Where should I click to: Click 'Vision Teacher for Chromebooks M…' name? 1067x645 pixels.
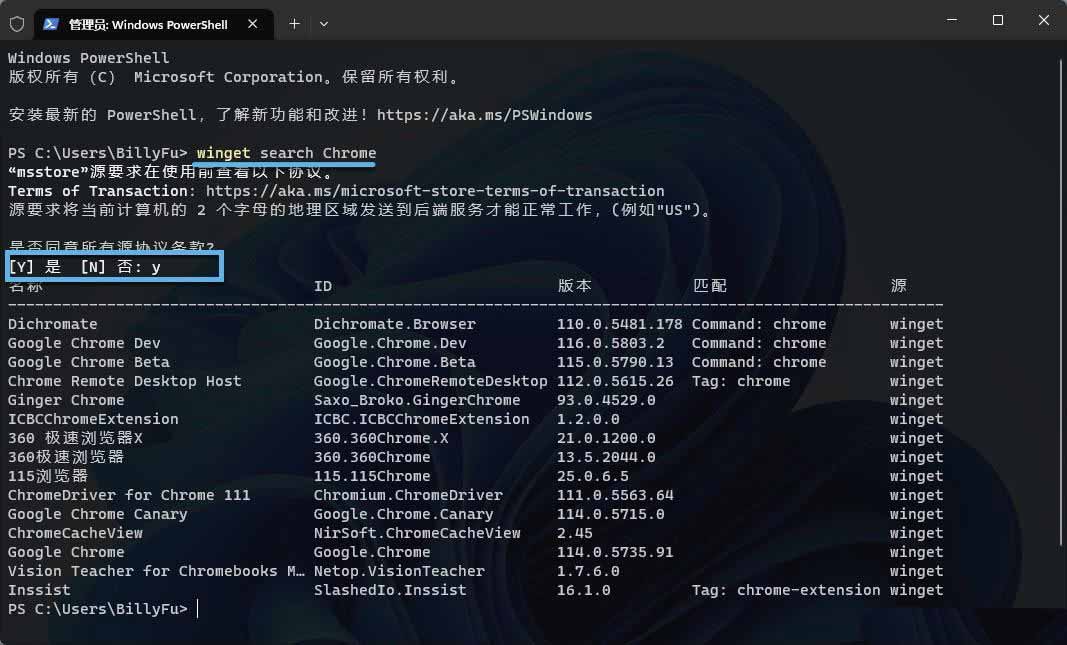pos(157,572)
